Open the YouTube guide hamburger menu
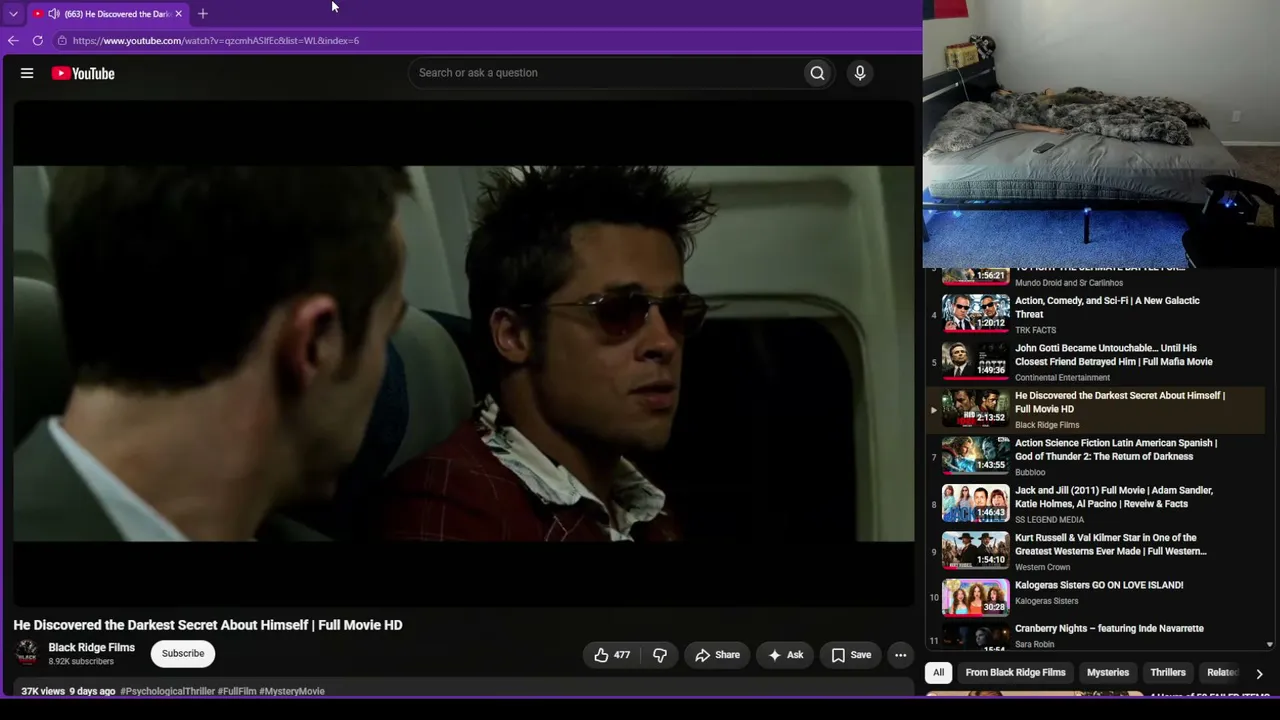 (x=27, y=73)
